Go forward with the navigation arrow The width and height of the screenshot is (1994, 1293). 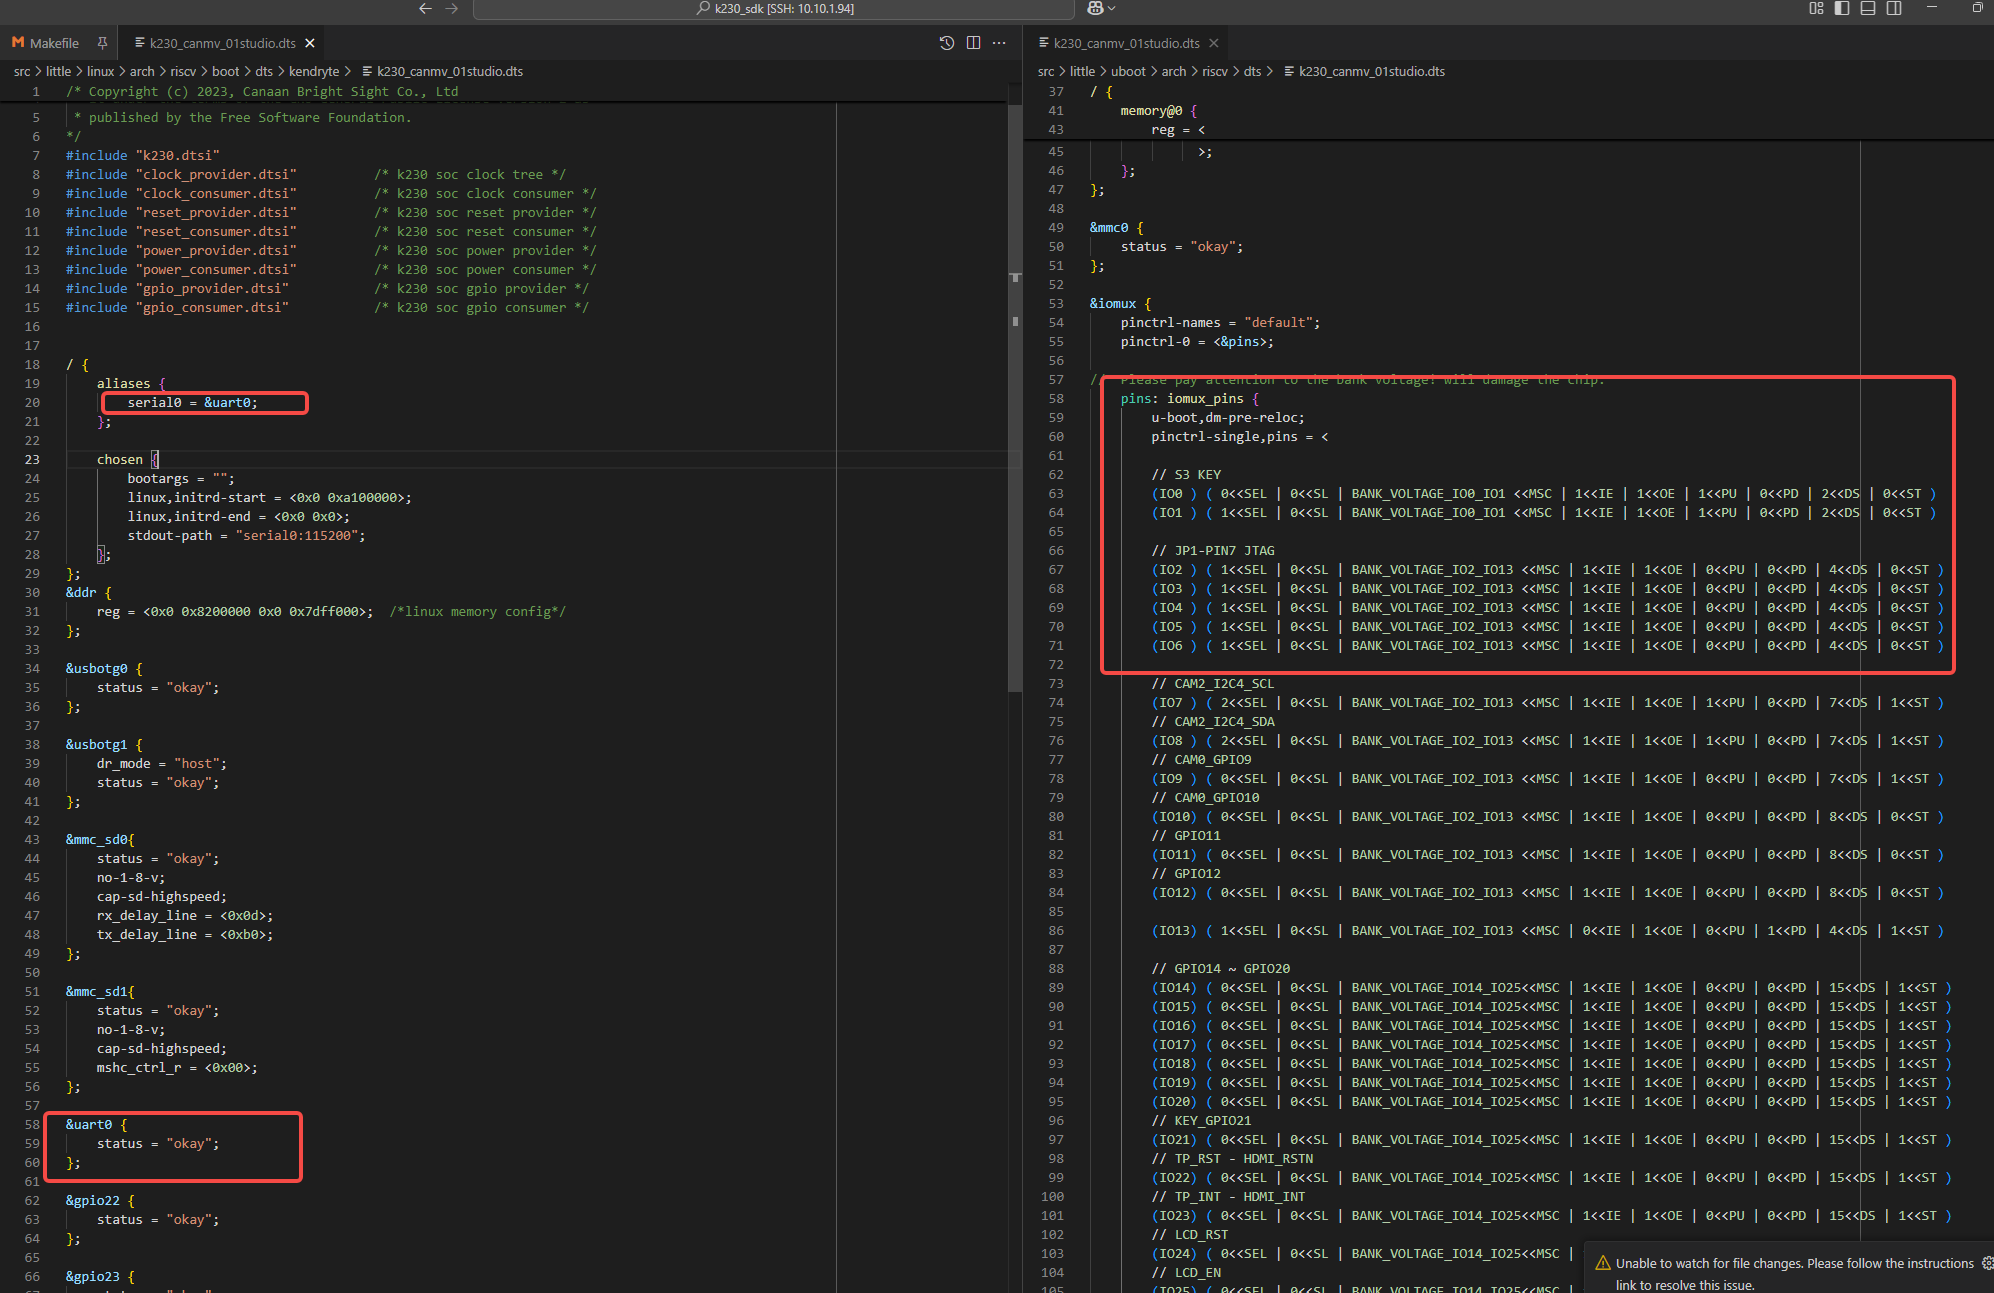(452, 8)
